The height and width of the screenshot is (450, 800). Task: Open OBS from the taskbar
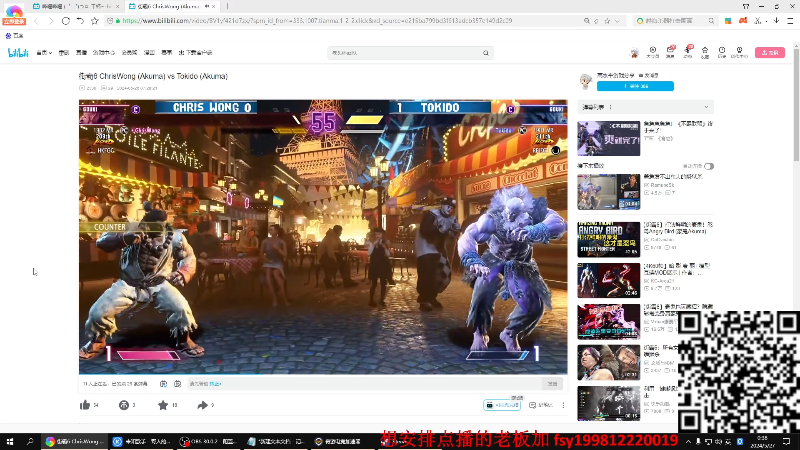click(x=207, y=441)
